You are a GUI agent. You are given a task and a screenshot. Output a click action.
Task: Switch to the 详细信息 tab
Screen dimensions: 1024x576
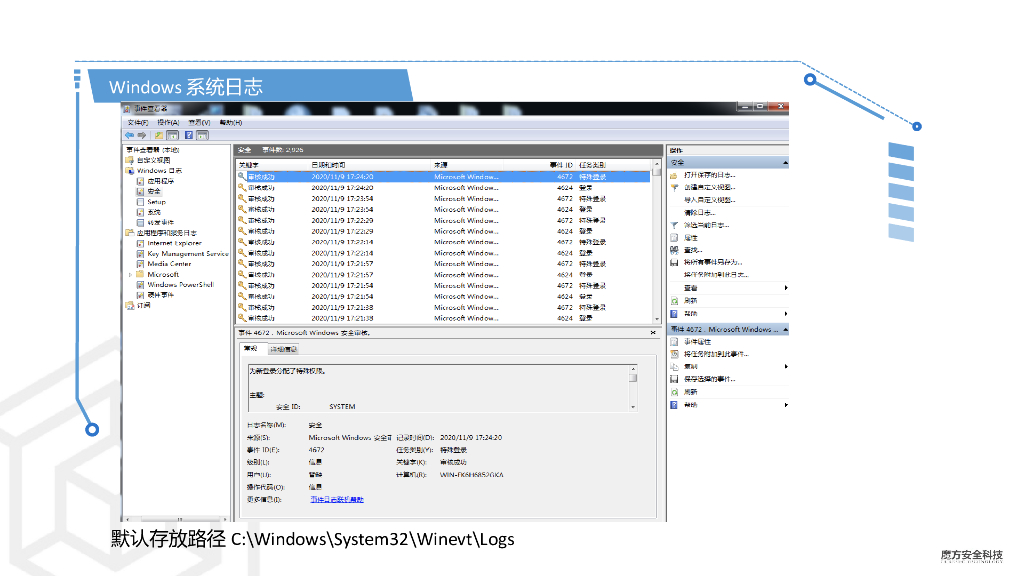[x=283, y=349]
